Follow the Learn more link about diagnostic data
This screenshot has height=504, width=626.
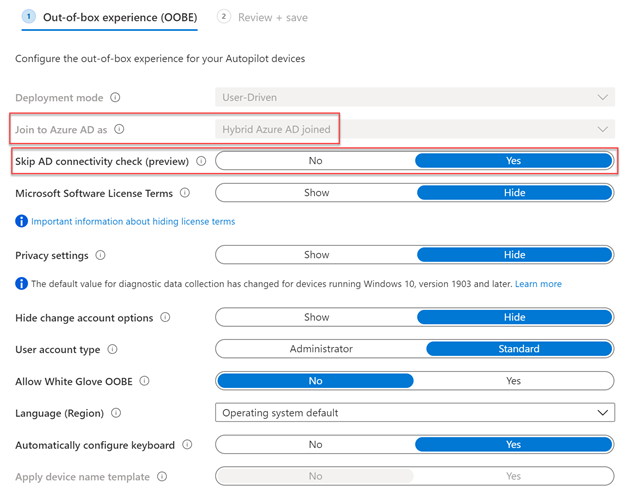coord(538,284)
